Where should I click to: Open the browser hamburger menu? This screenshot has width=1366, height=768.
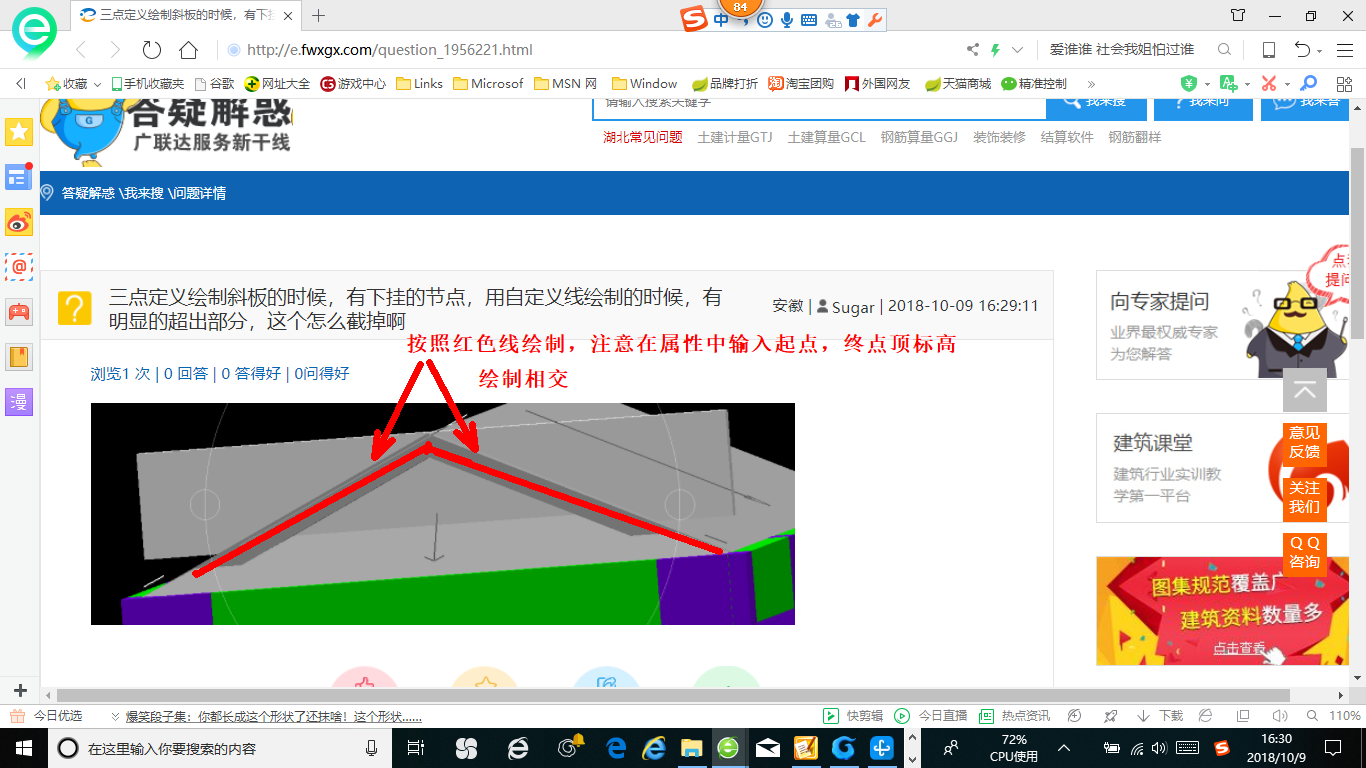(1344, 50)
